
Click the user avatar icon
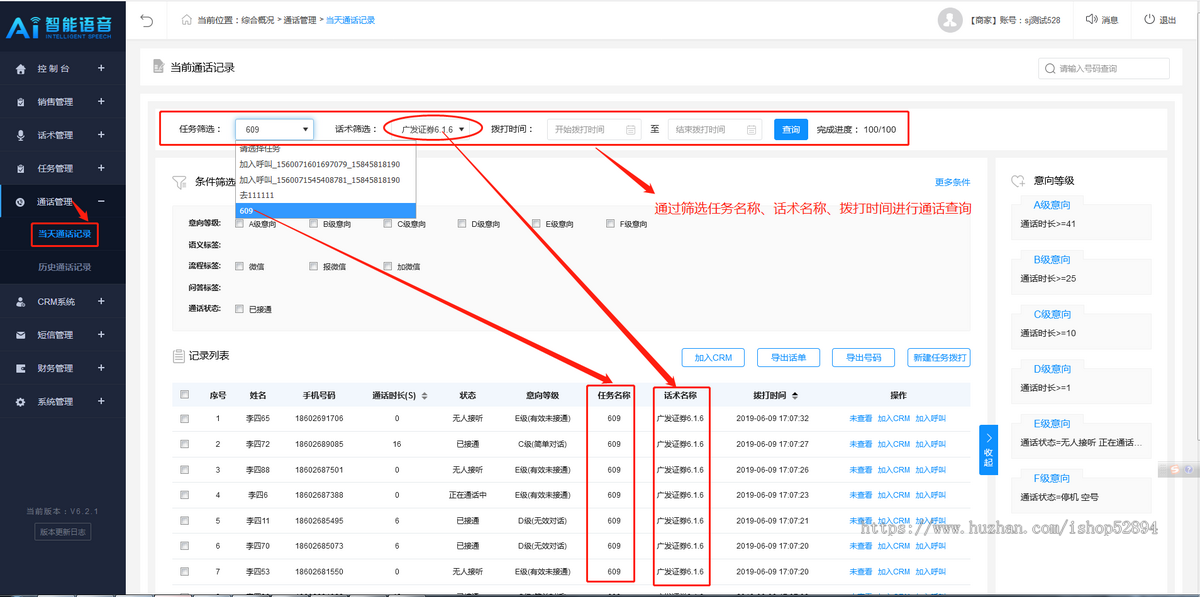point(950,20)
